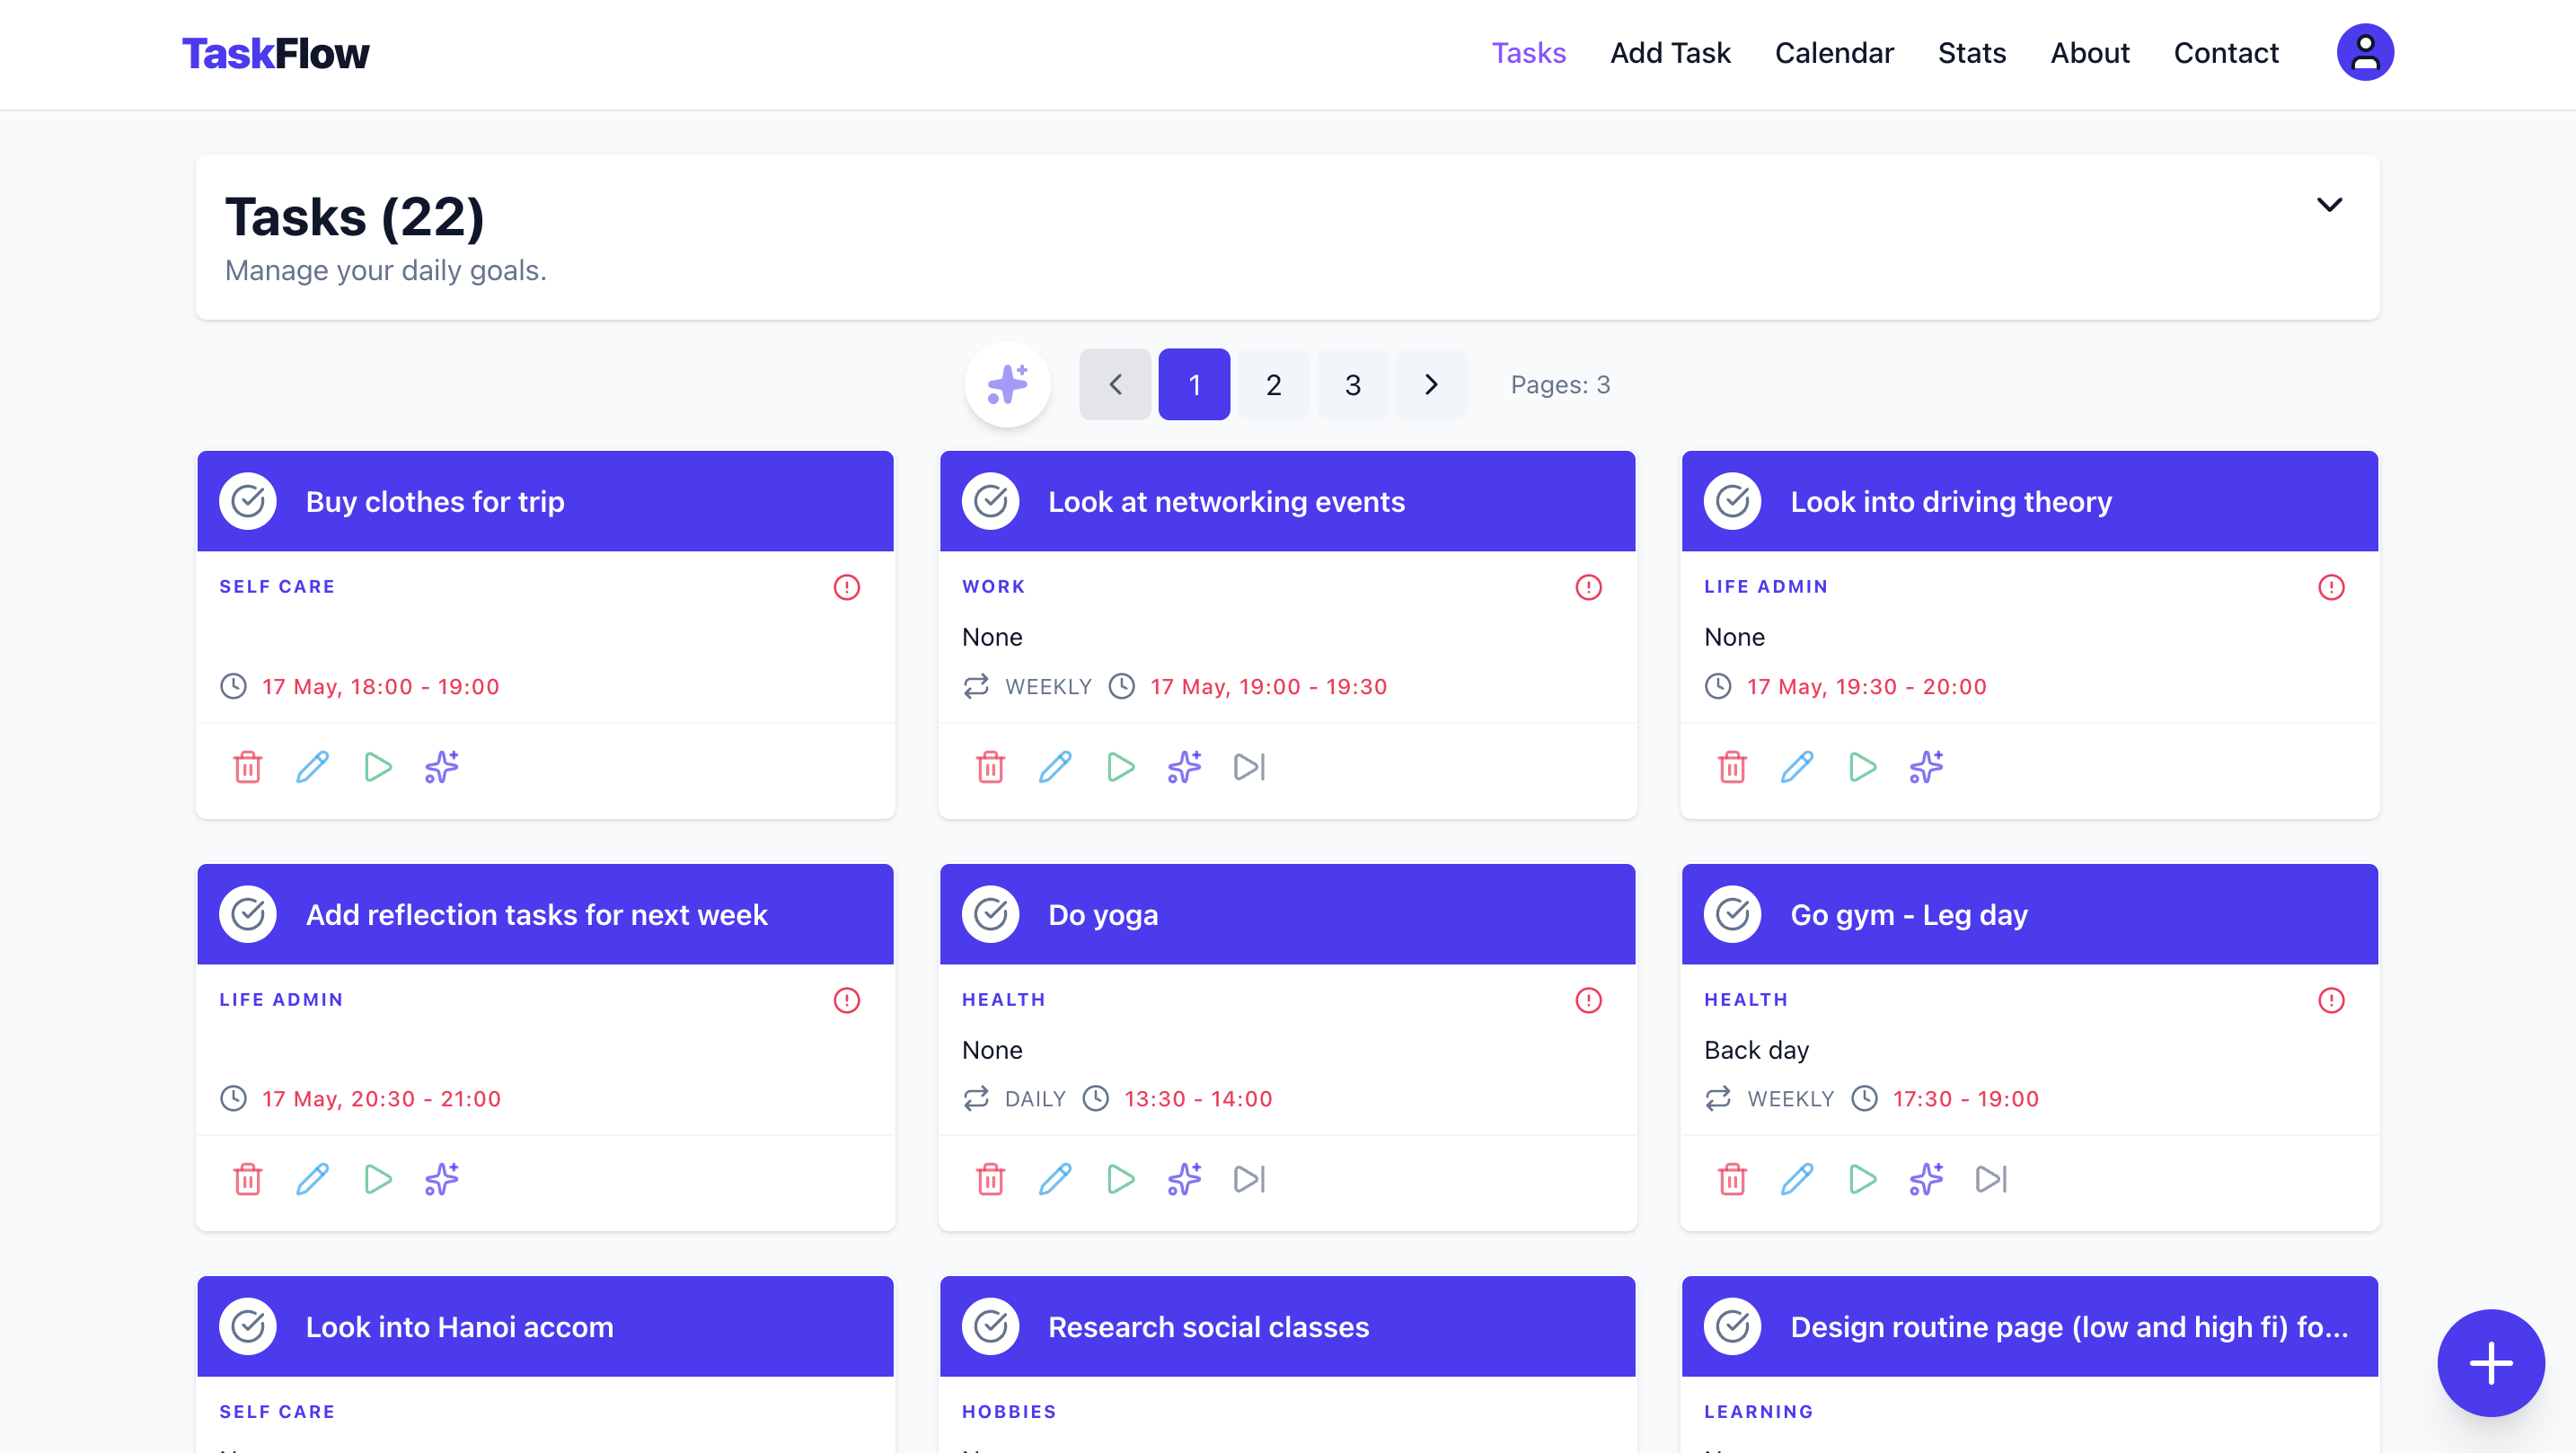Mark 'Look into driving theory' as complete
The height and width of the screenshot is (1453, 2576).
(1732, 501)
